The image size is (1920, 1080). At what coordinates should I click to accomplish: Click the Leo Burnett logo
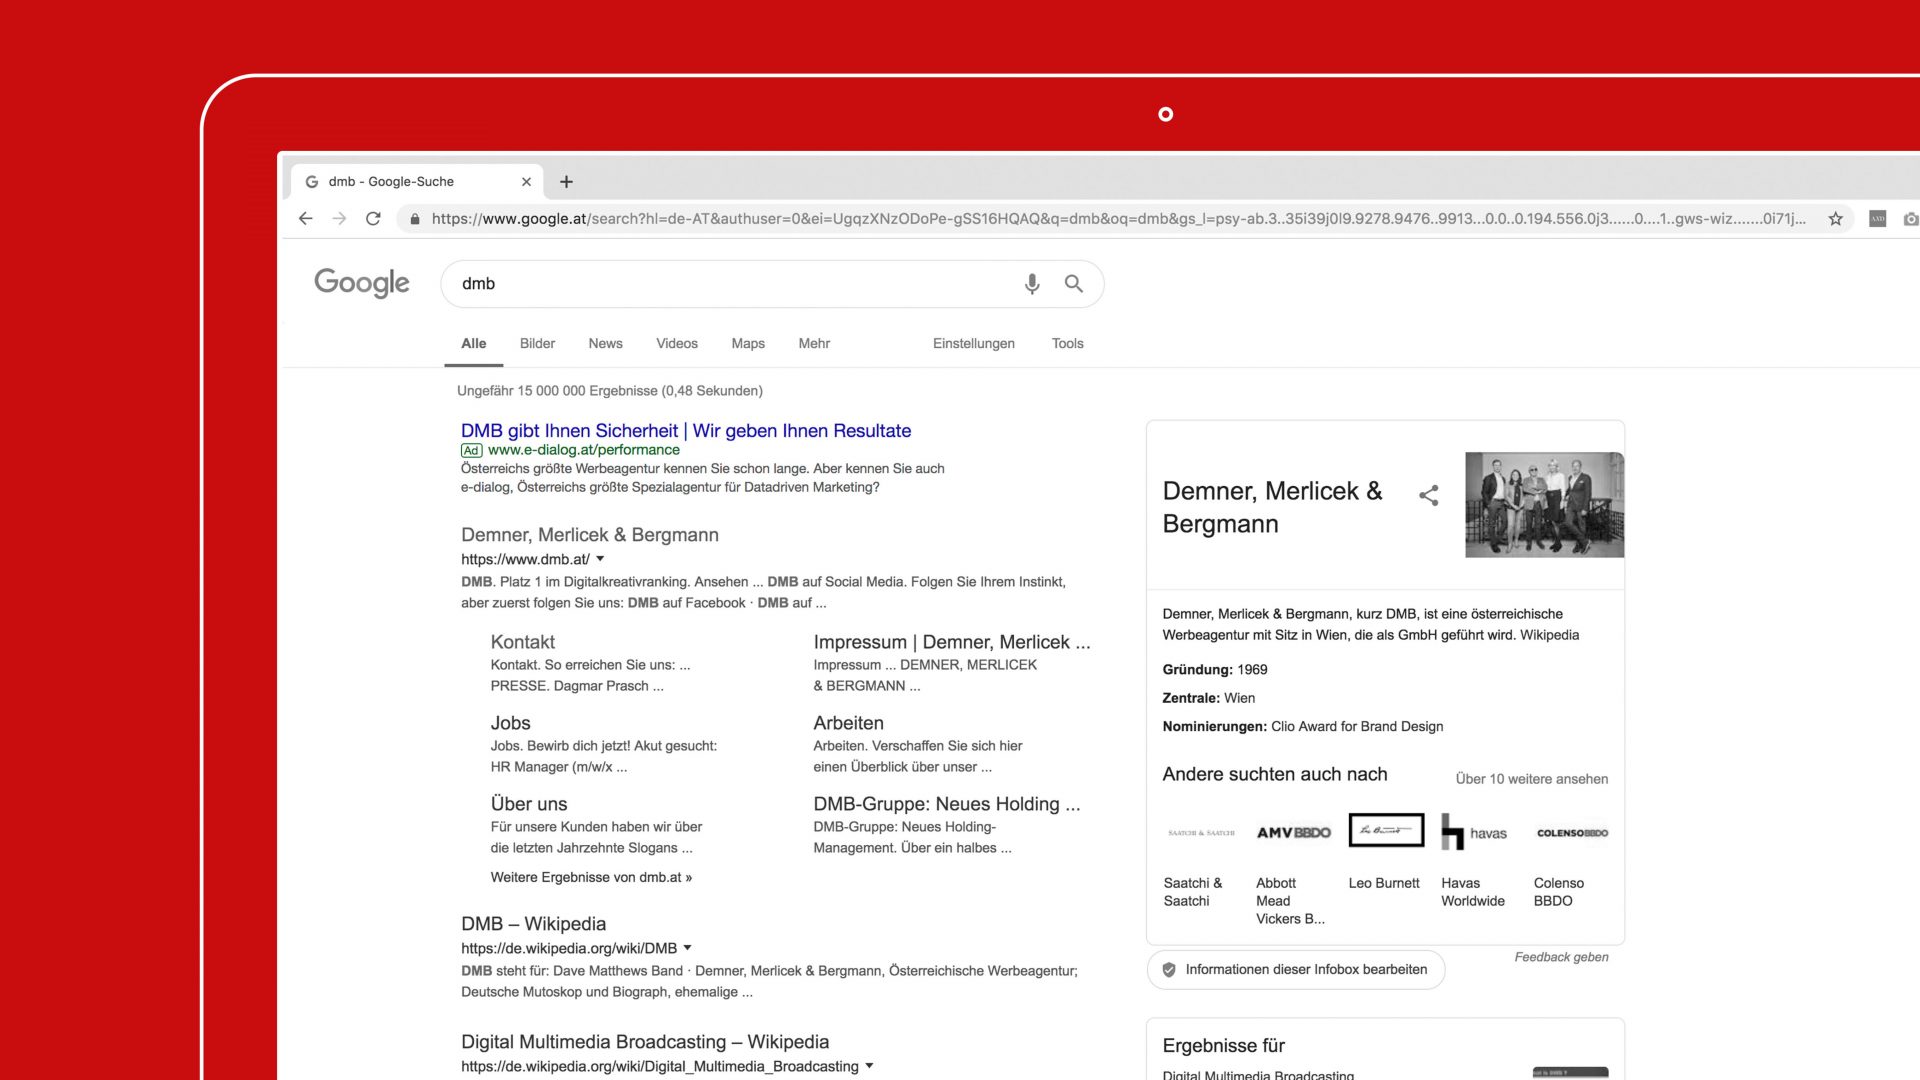click(1386, 830)
